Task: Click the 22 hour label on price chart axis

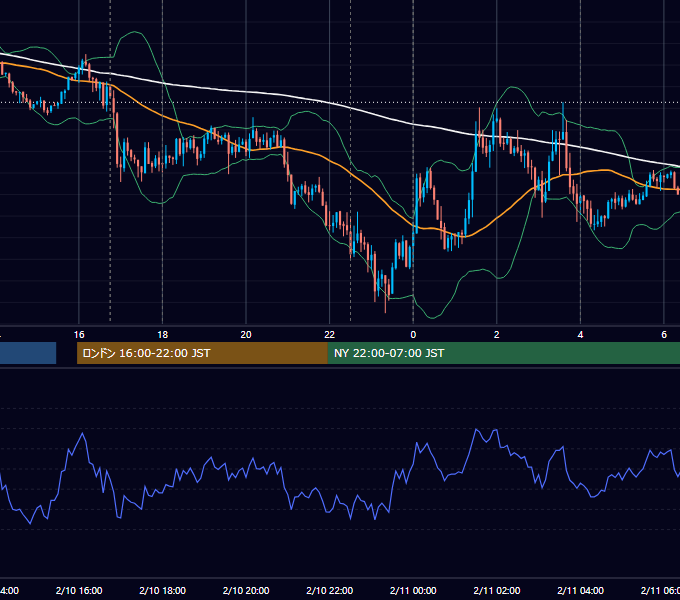Action: (x=330, y=335)
